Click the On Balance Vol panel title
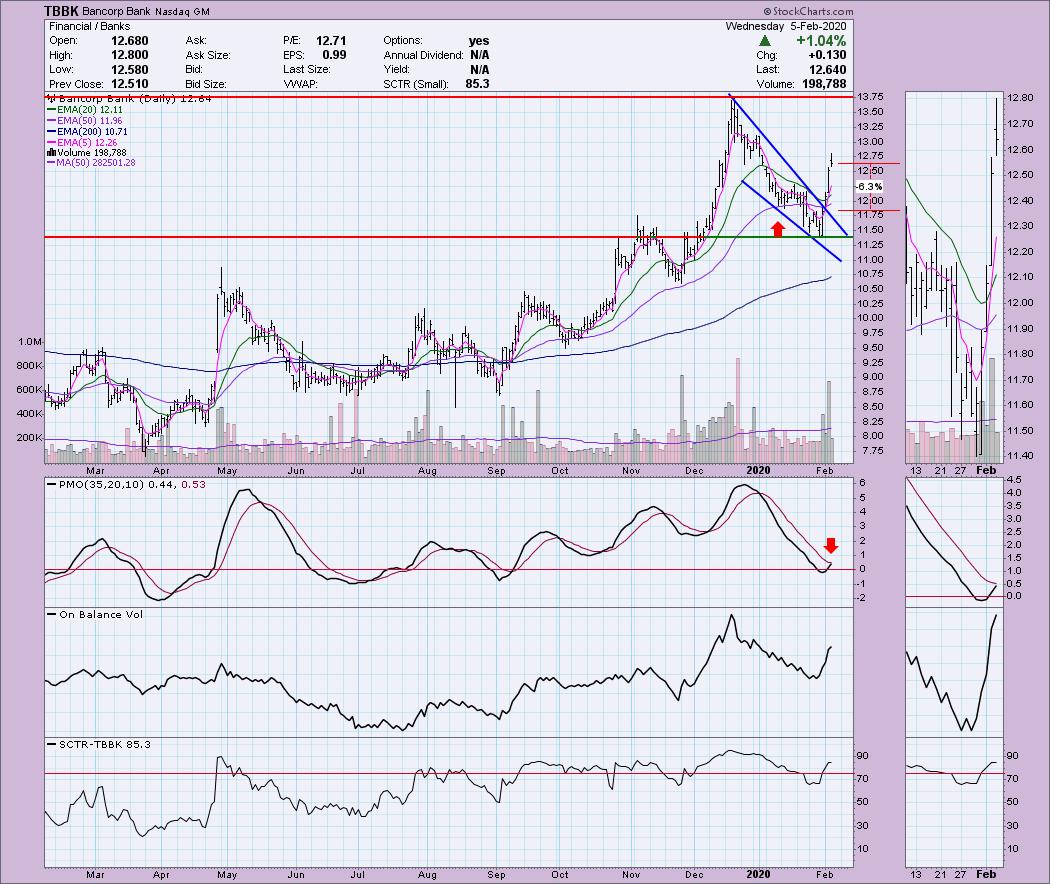 click(100, 614)
